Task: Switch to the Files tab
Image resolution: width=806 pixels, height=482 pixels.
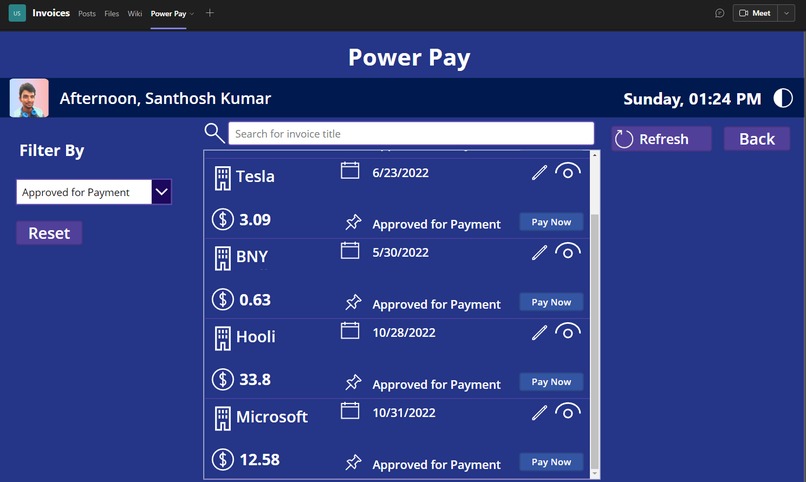Action: click(112, 14)
